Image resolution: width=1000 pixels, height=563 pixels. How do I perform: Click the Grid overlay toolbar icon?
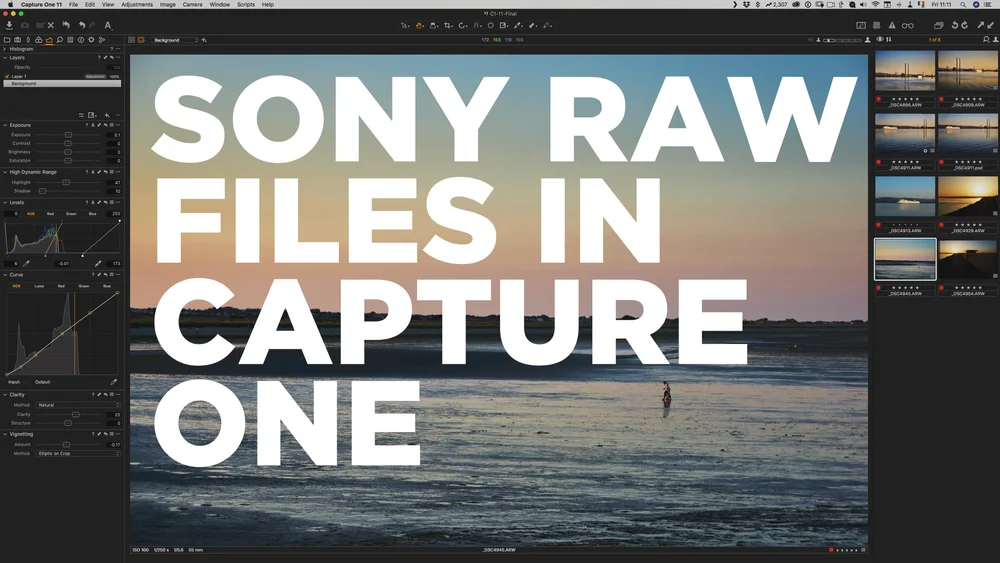[876, 26]
